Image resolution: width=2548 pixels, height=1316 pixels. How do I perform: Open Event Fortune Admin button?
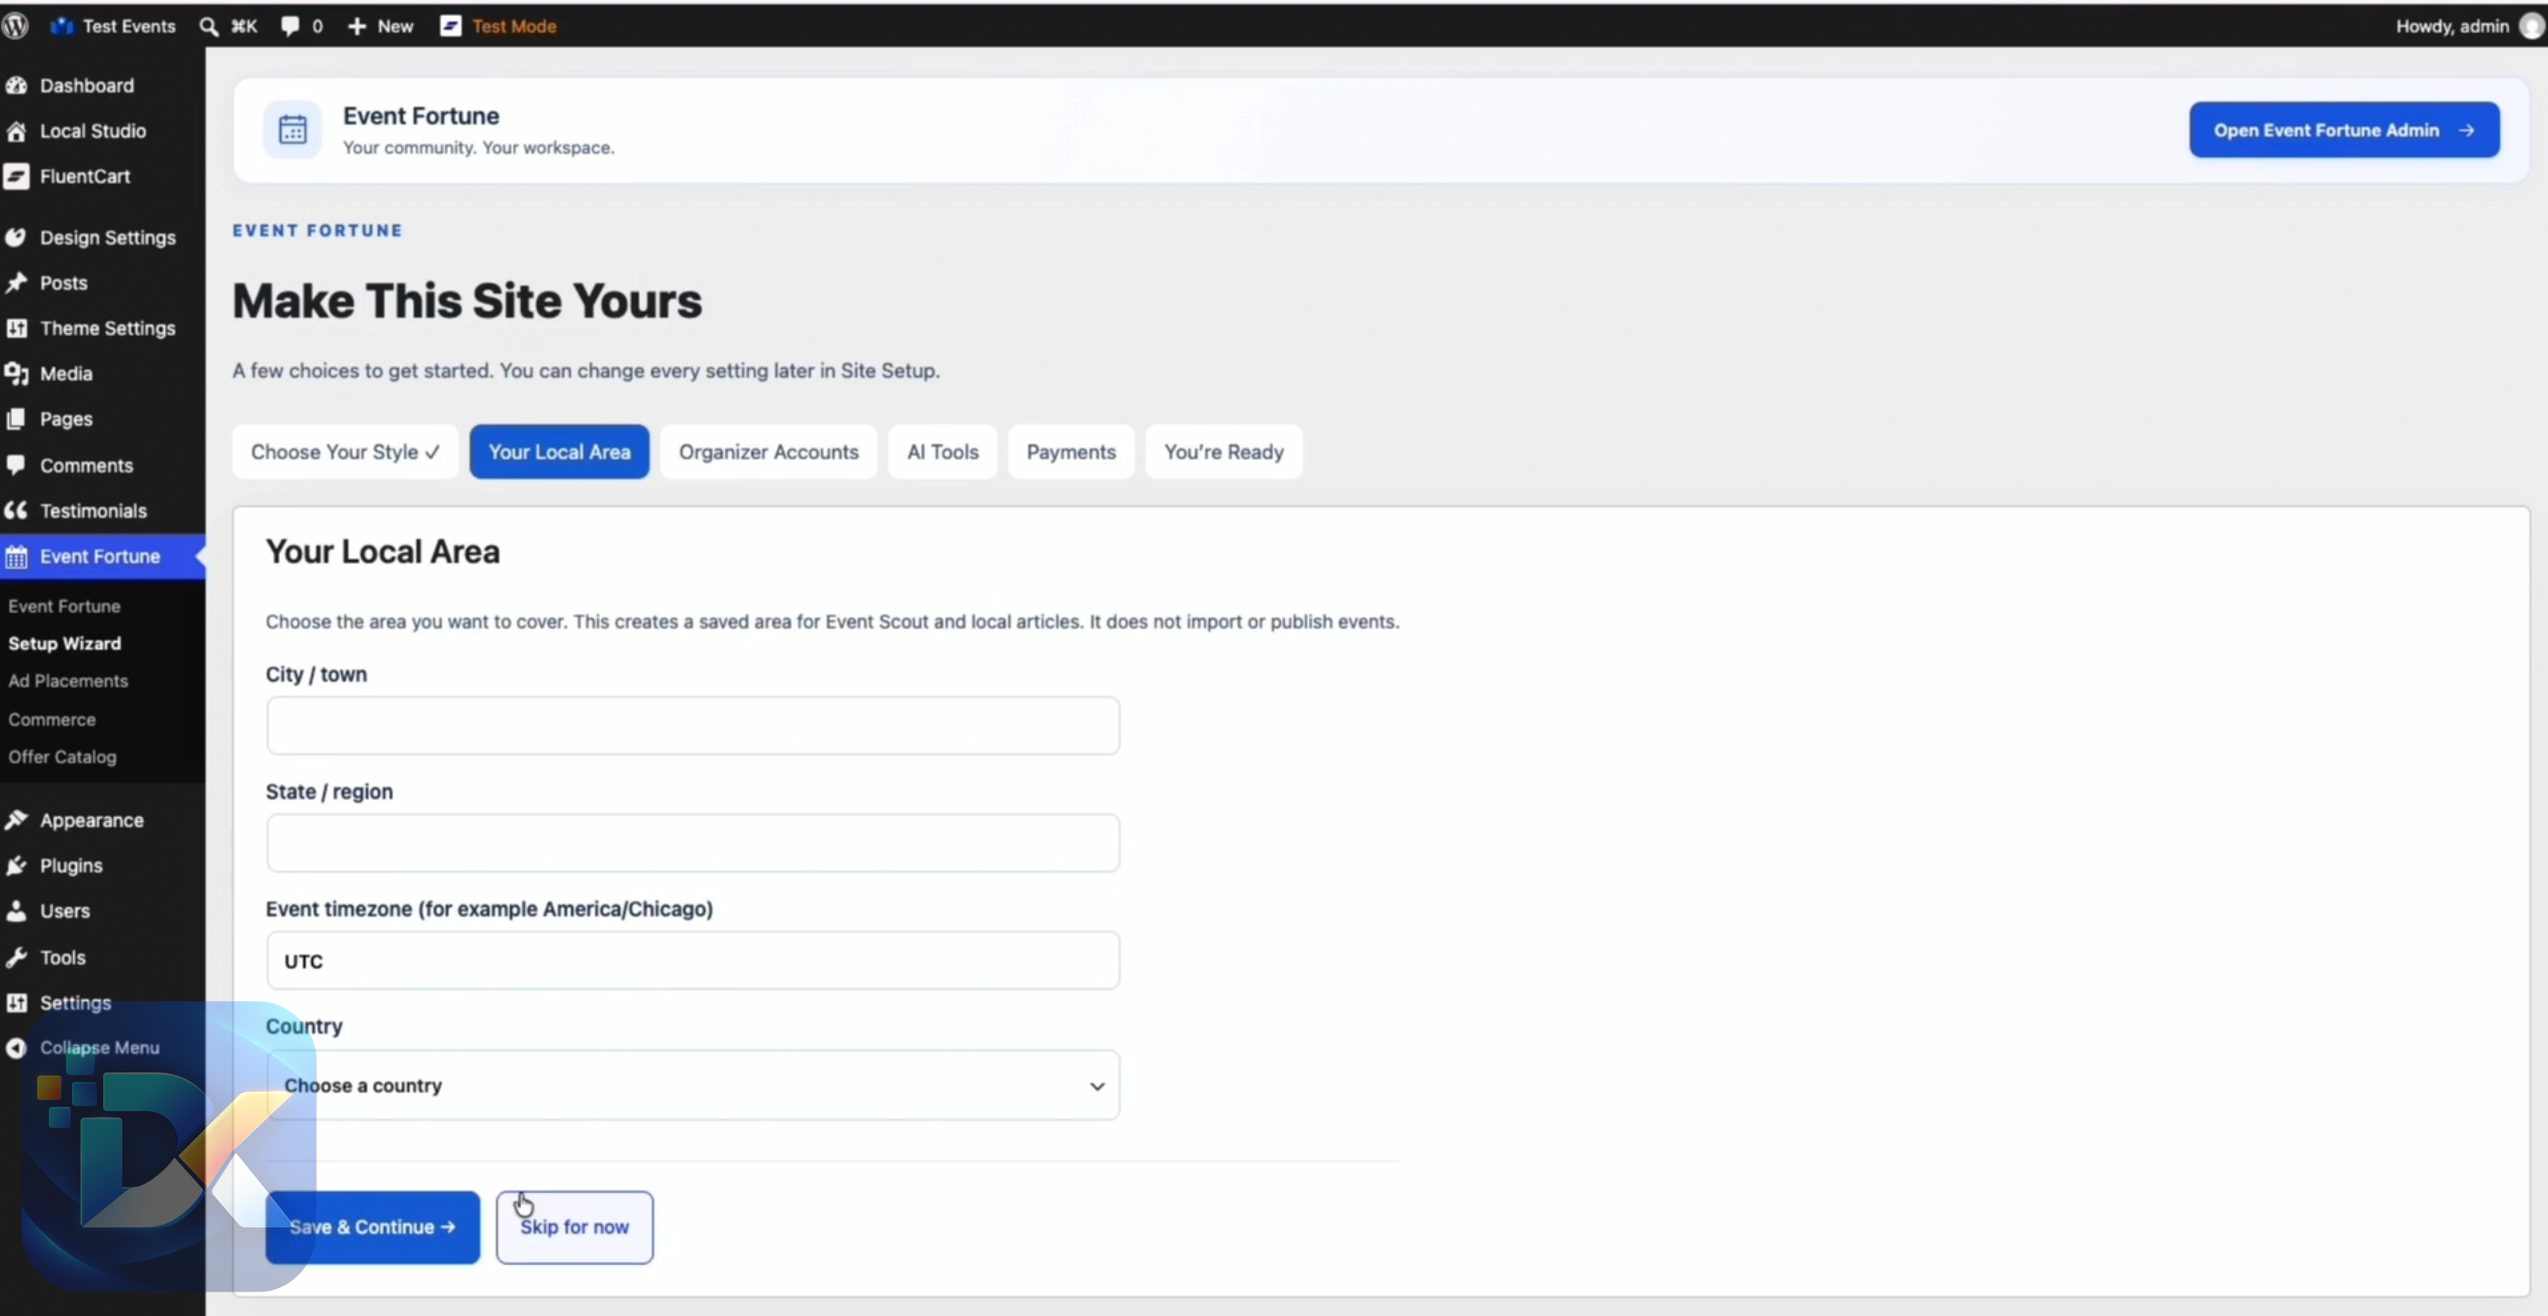(x=2344, y=130)
